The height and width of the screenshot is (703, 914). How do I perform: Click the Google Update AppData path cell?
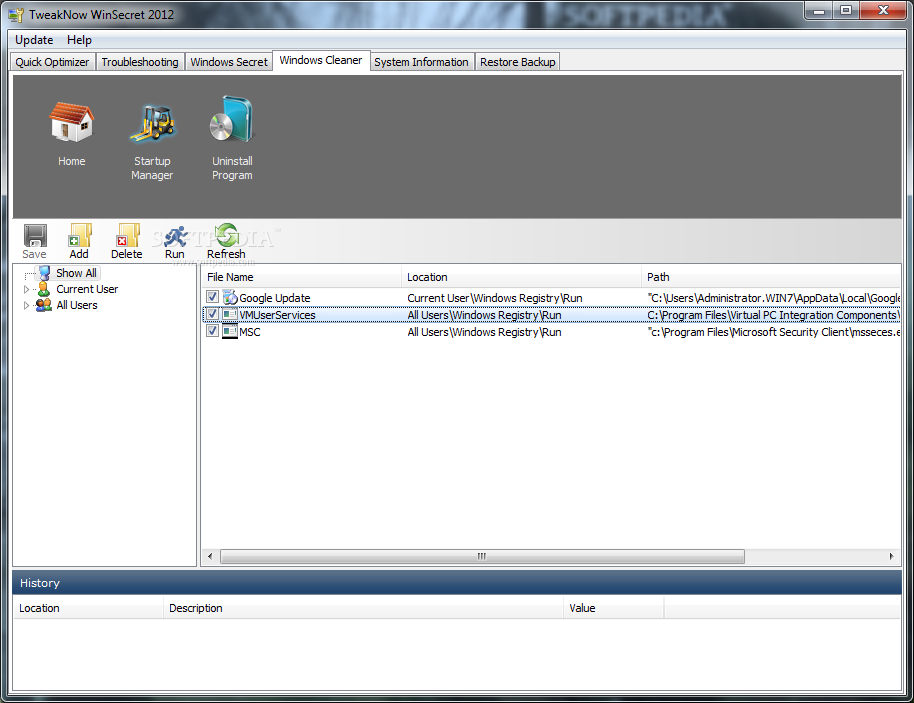pos(774,298)
